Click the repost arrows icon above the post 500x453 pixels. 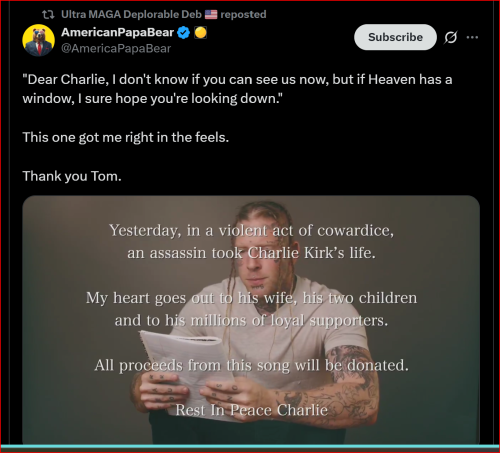(x=48, y=14)
